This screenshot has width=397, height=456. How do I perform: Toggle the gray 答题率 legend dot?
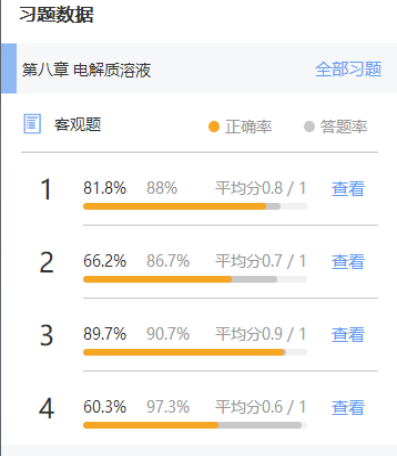pyautogui.click(x=309, y=127)
